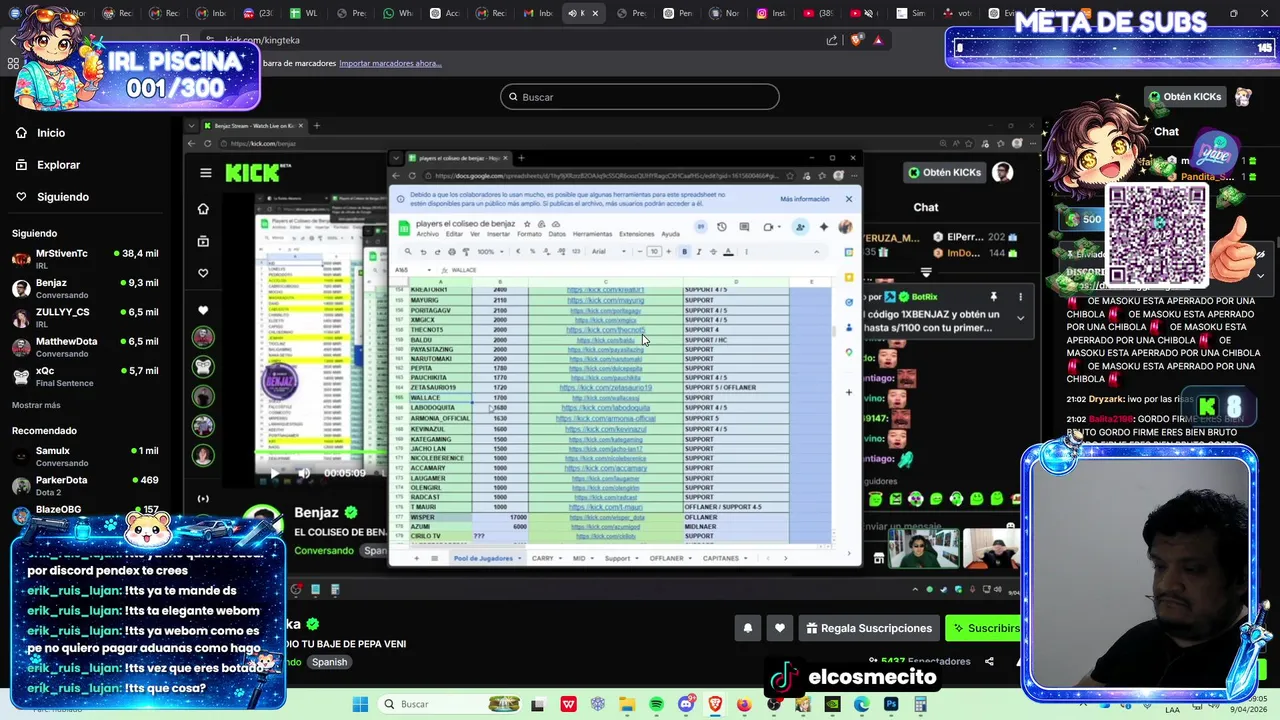Image resolution: width=1280 pixels, height=720 pixels.
Task: Open the 123 number format menu
Action: (x=576, y=252)
